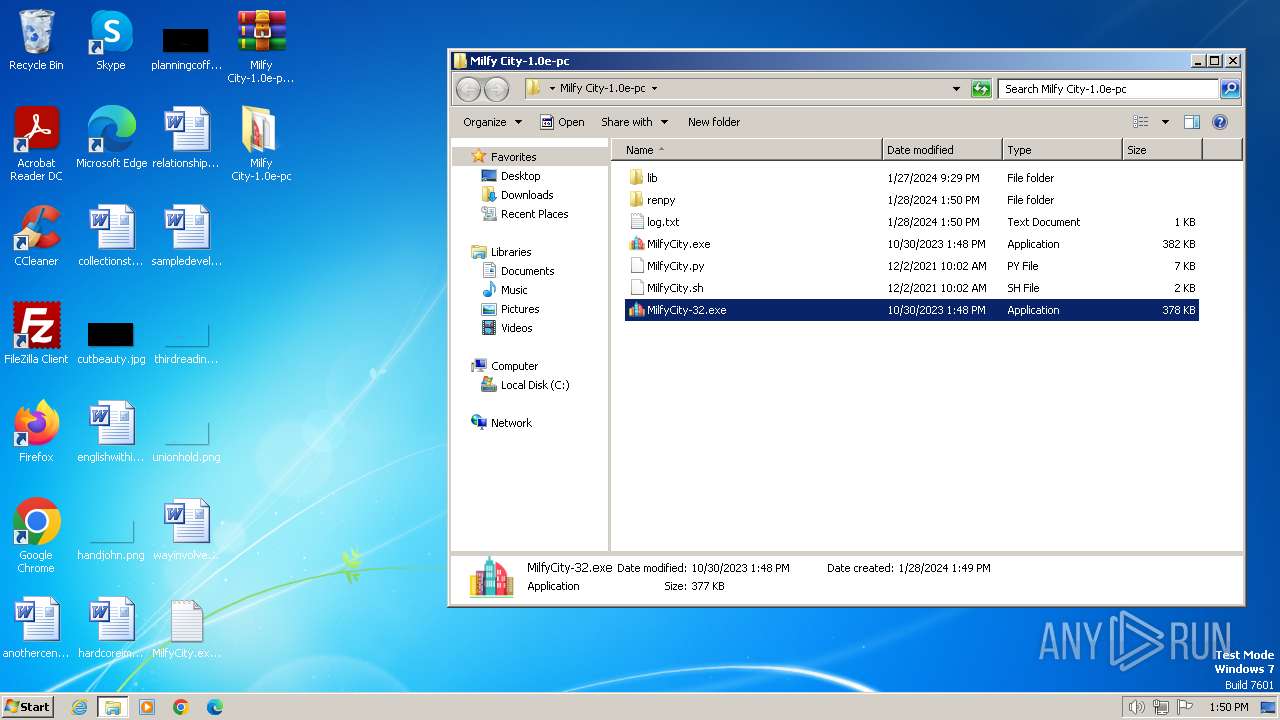The height and width of the screenshot is (720, 1280).
Task: Open Documents library in navigation pane
Action: (518, 271)
